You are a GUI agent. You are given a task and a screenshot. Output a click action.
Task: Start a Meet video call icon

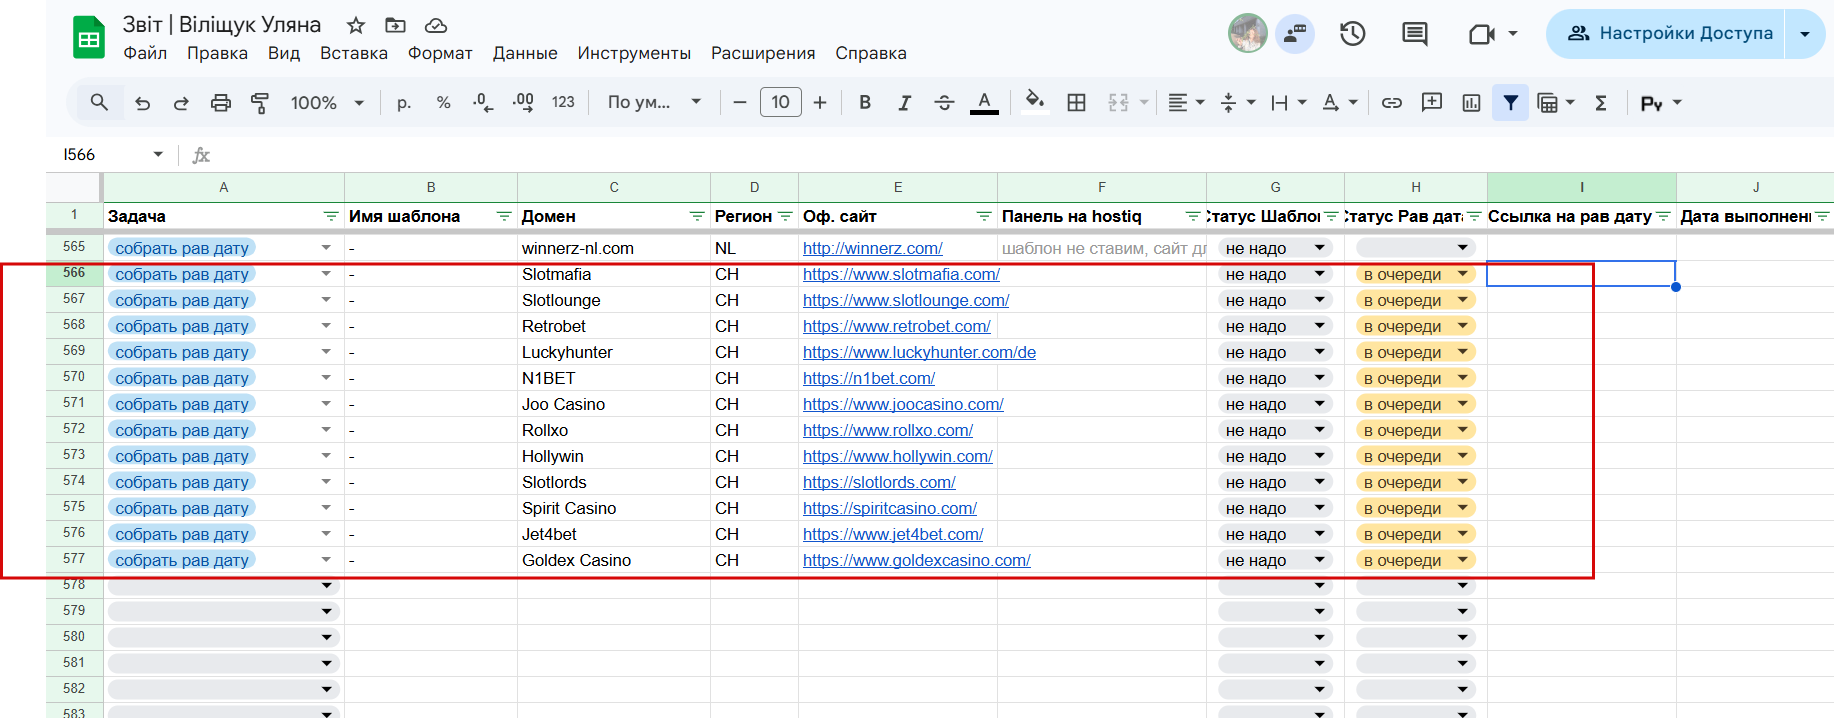pos(1481,34)
